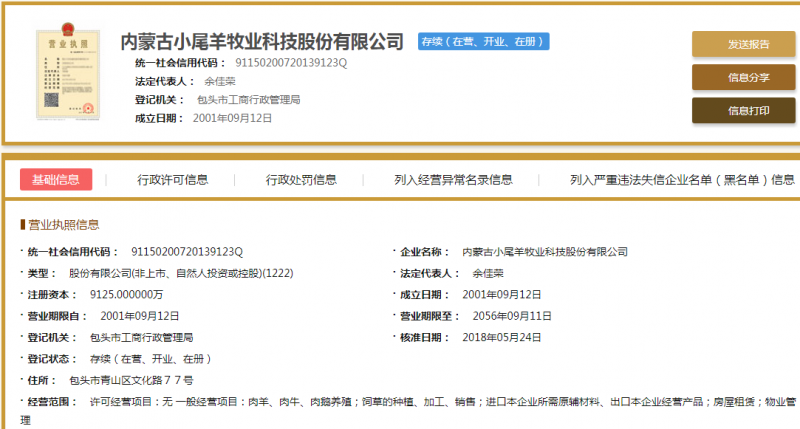Image resolution: width=800 pixels, height=429 pixels.
Task: Click 营业期限至 value 2056年09月11日
Action: pos(512,316)
